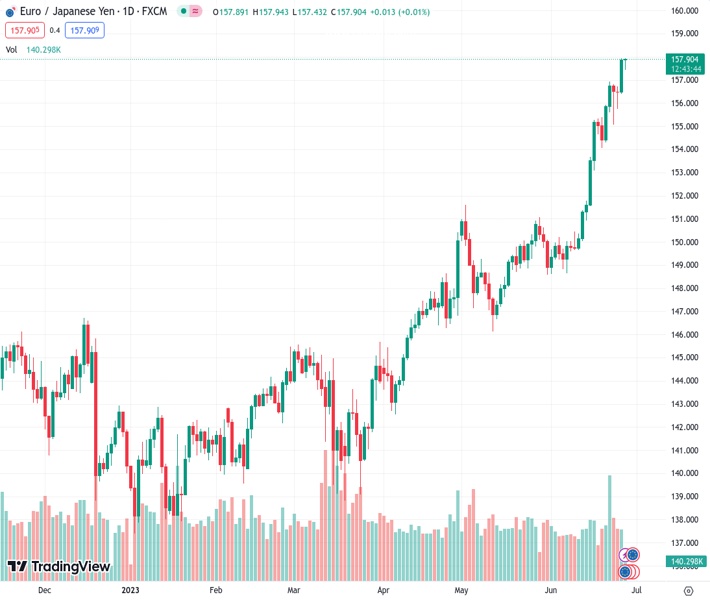710x600 pixels.
Task: Click the lower euro flag event marker
Action: 626,572
